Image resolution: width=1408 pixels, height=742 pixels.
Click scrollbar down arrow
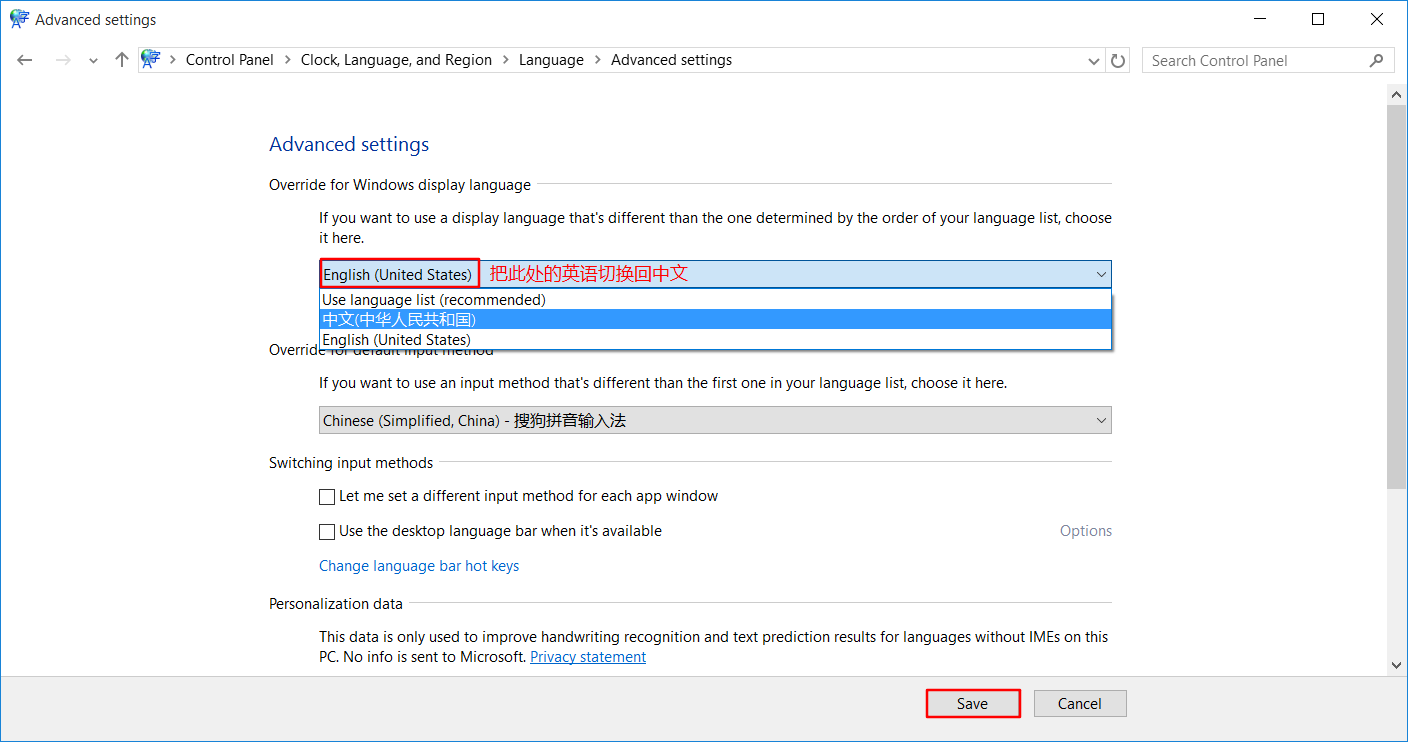pyautogui.click(x=1397, y=665)
